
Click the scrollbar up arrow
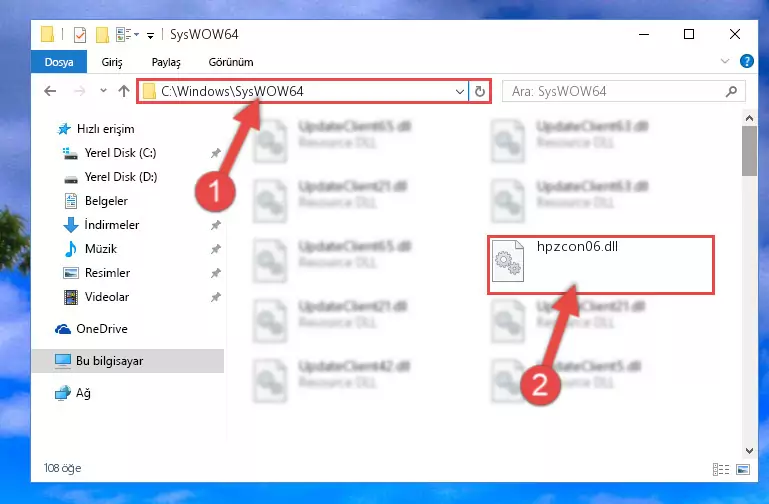point(749,118)
